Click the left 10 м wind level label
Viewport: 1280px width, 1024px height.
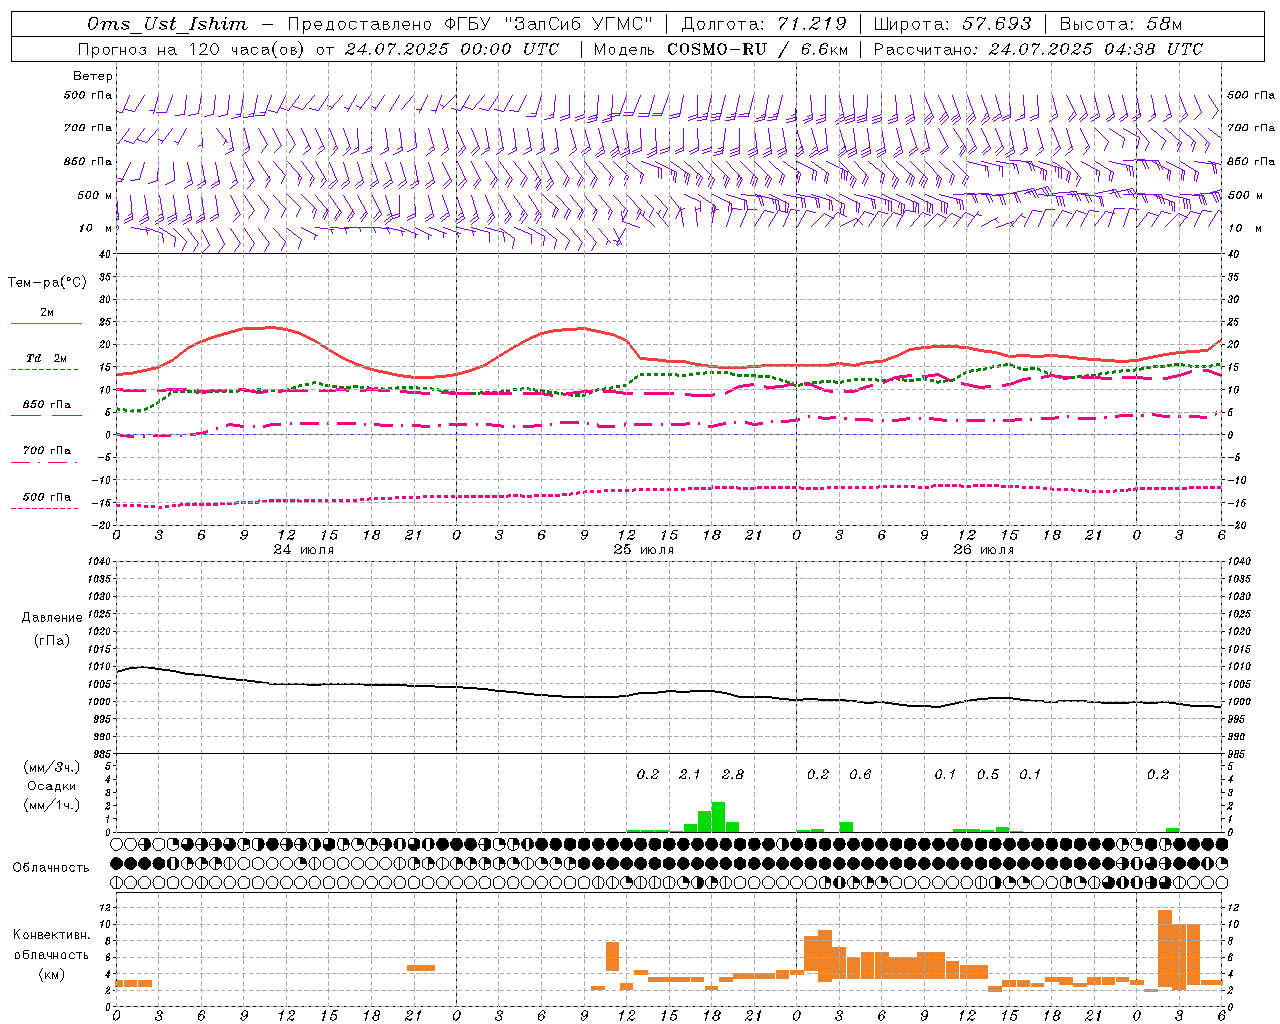pos(96,229)
